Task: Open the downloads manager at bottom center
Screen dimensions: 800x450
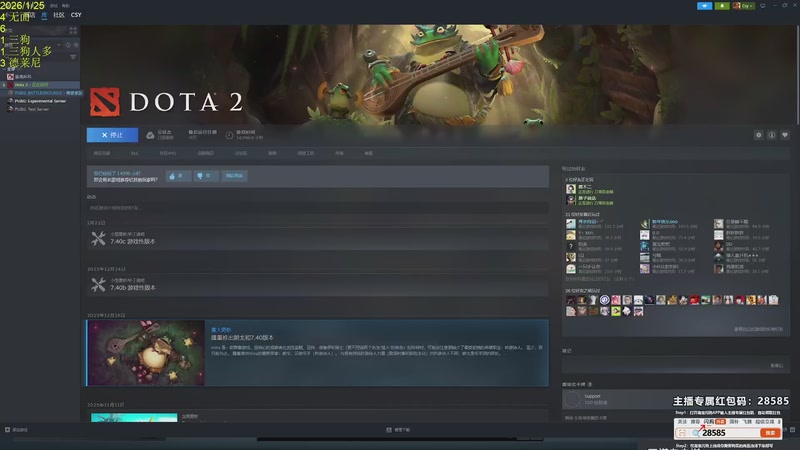Action: (398, 430)
